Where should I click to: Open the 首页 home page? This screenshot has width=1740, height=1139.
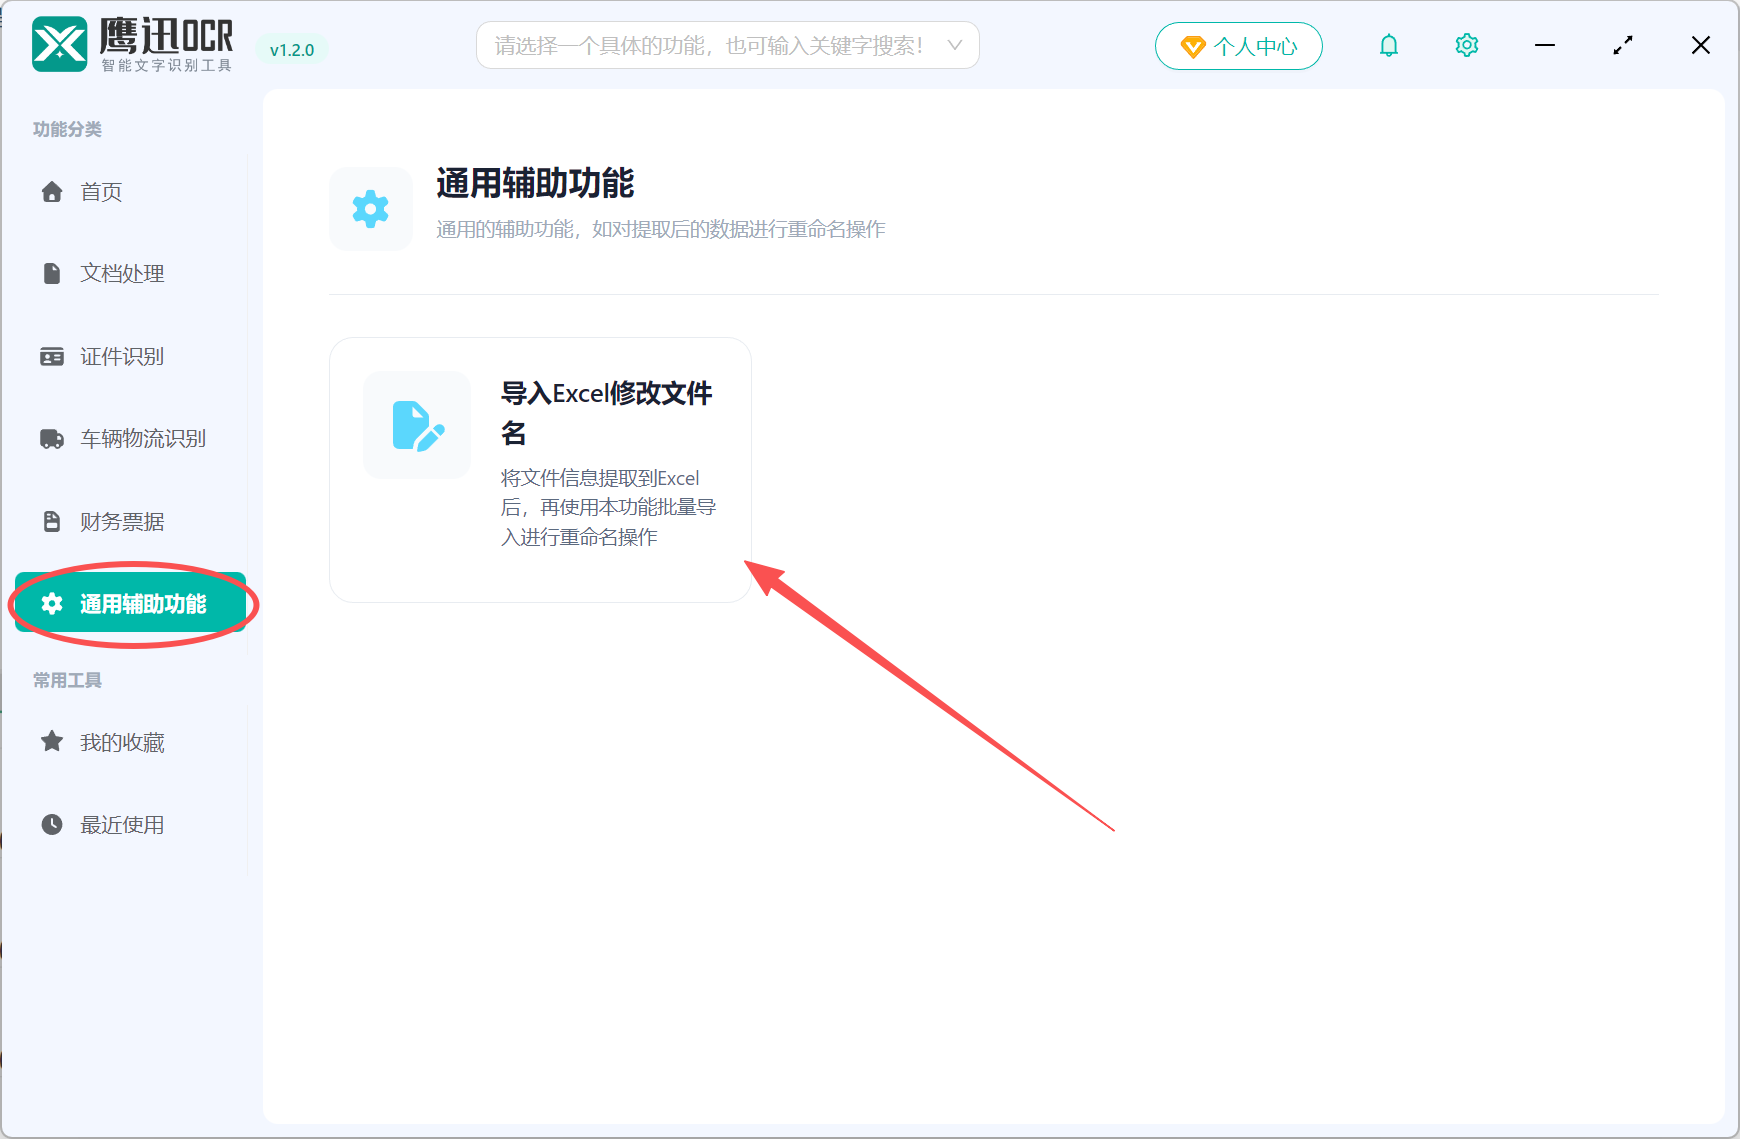100,192
